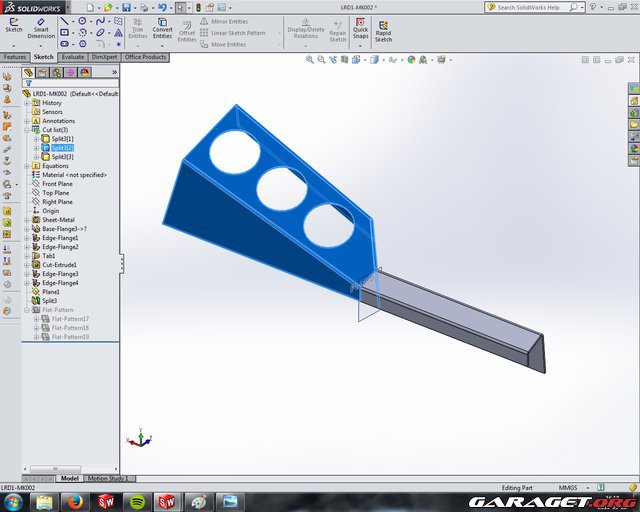Expand the History node in the tree
The width and height of the screenshot is (640, 512).
27,102
